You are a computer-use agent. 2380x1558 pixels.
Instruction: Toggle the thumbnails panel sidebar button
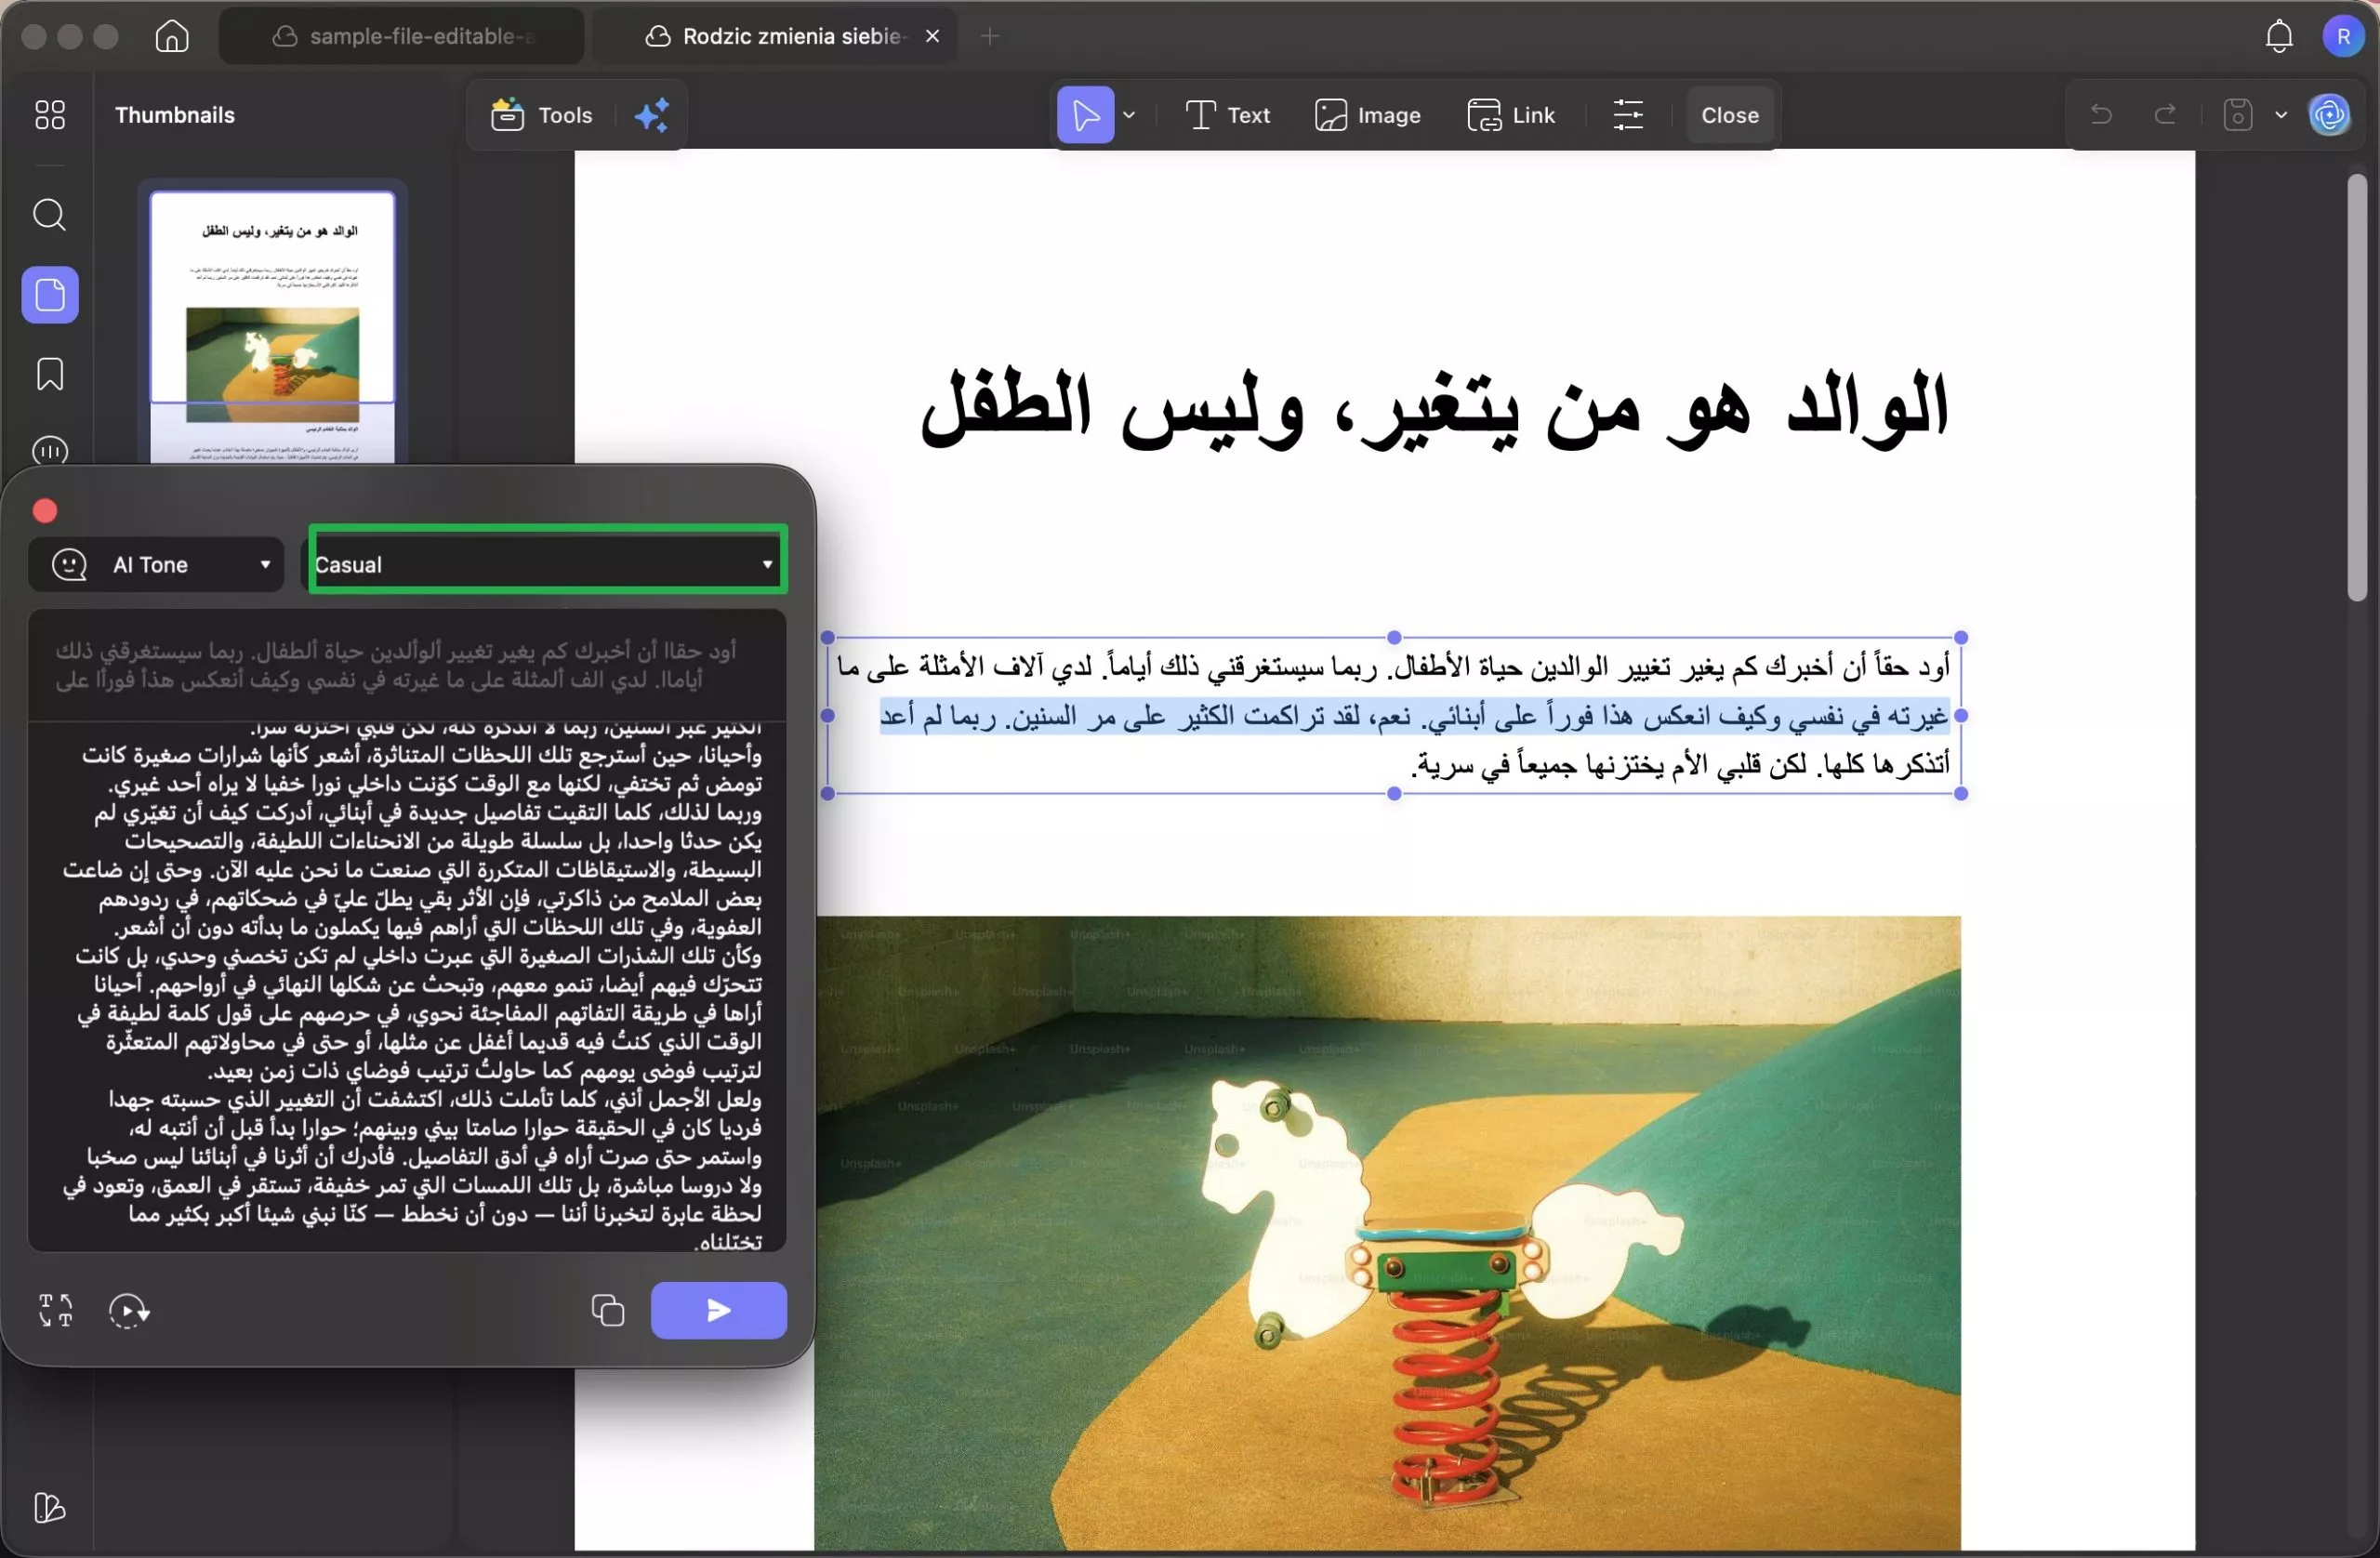click(x=50, y=295)
